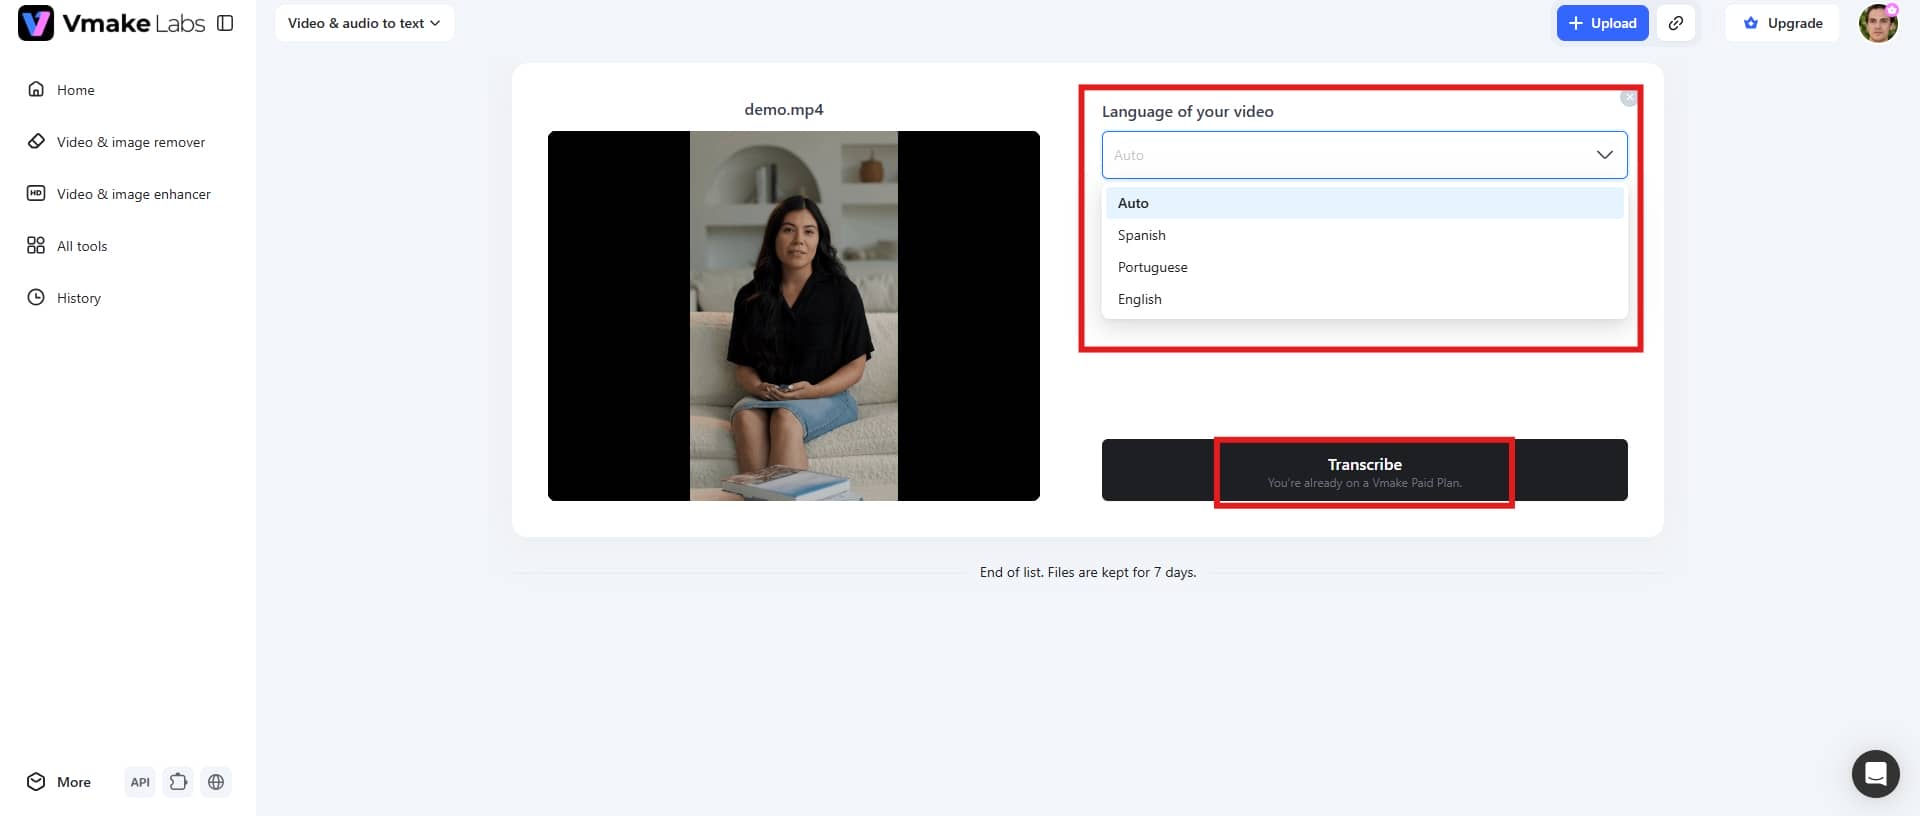Click the Transcribe button
This screenshot has height=816, width=1920.
(x=1364, y=470)
